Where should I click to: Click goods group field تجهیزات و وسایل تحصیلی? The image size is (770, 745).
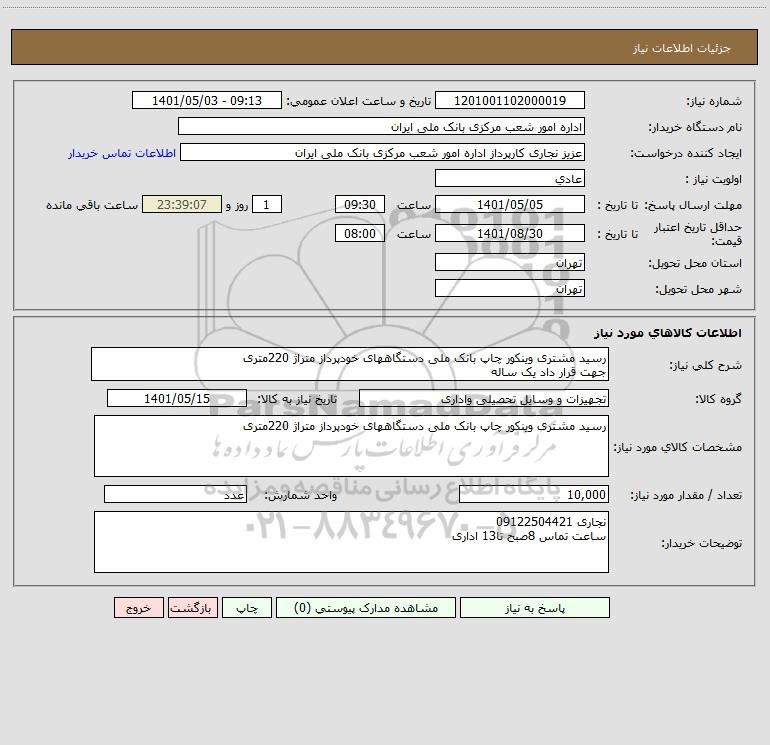484,398
